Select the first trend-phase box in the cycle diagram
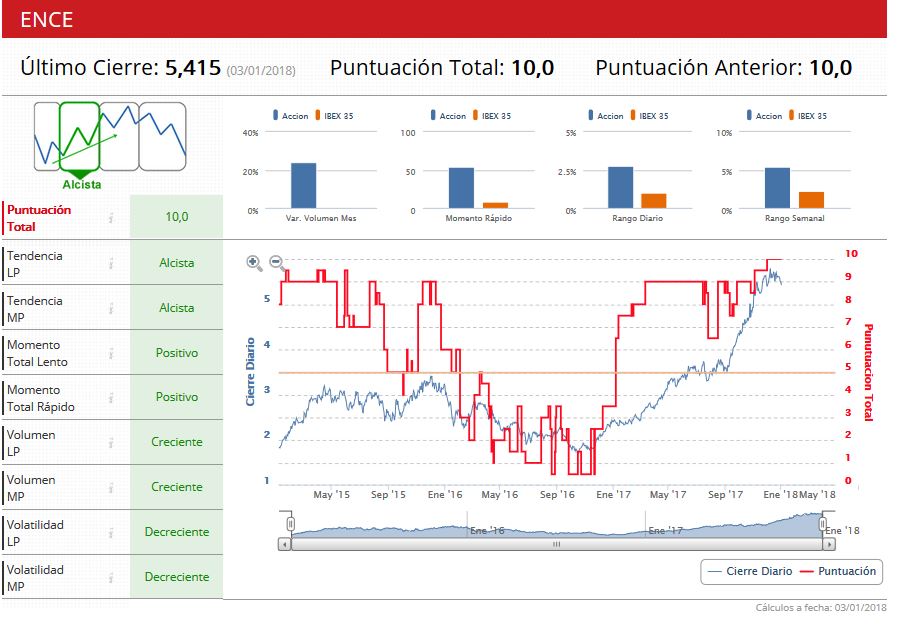Viewport: 899px width, 626px height. coord(47,136)
